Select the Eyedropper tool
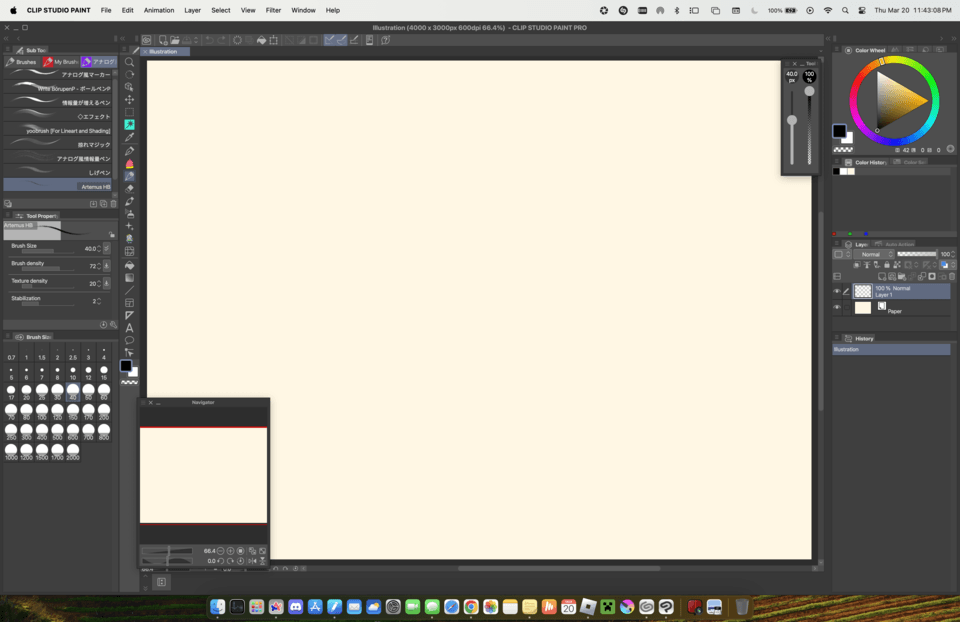This screenshot has height=622, width=960. [x=129, y=137]
